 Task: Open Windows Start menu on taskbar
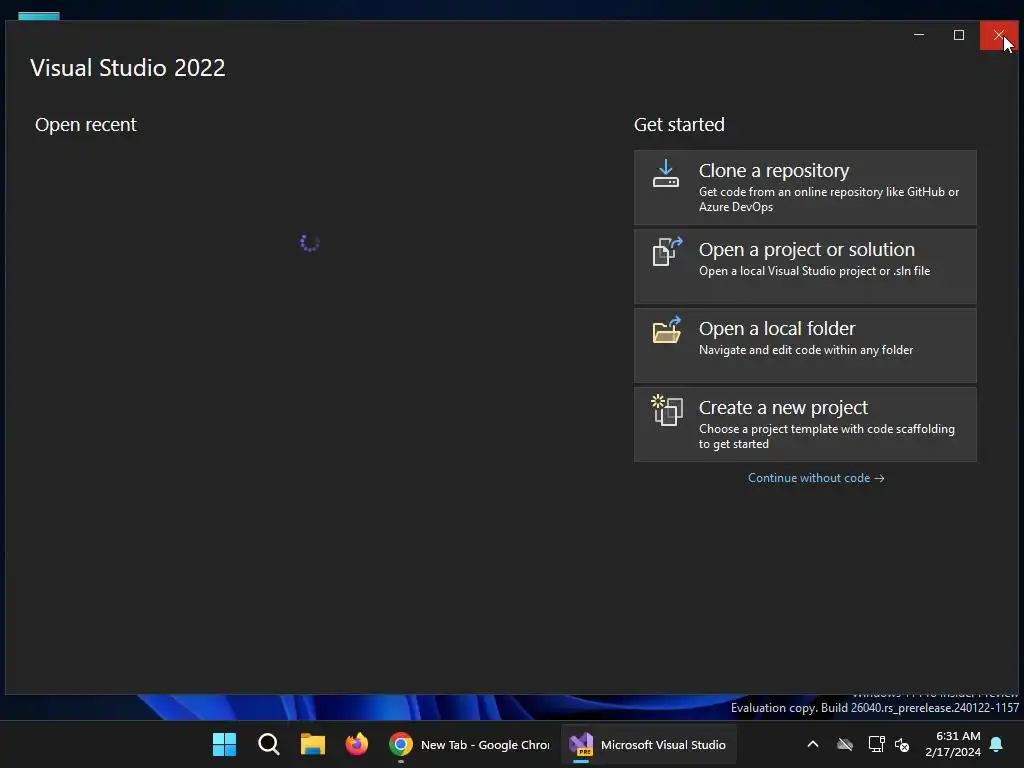pos(224,744)
